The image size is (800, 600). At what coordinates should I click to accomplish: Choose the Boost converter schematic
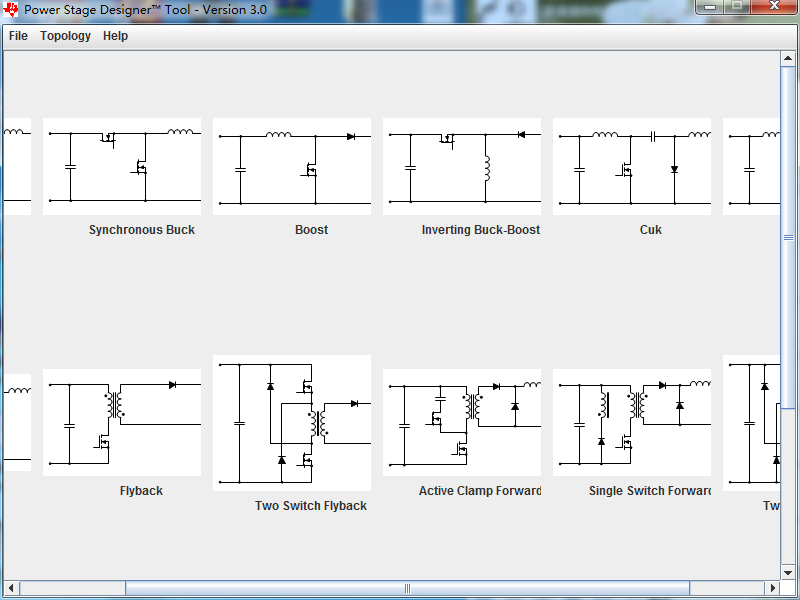(x=292, y=166)
